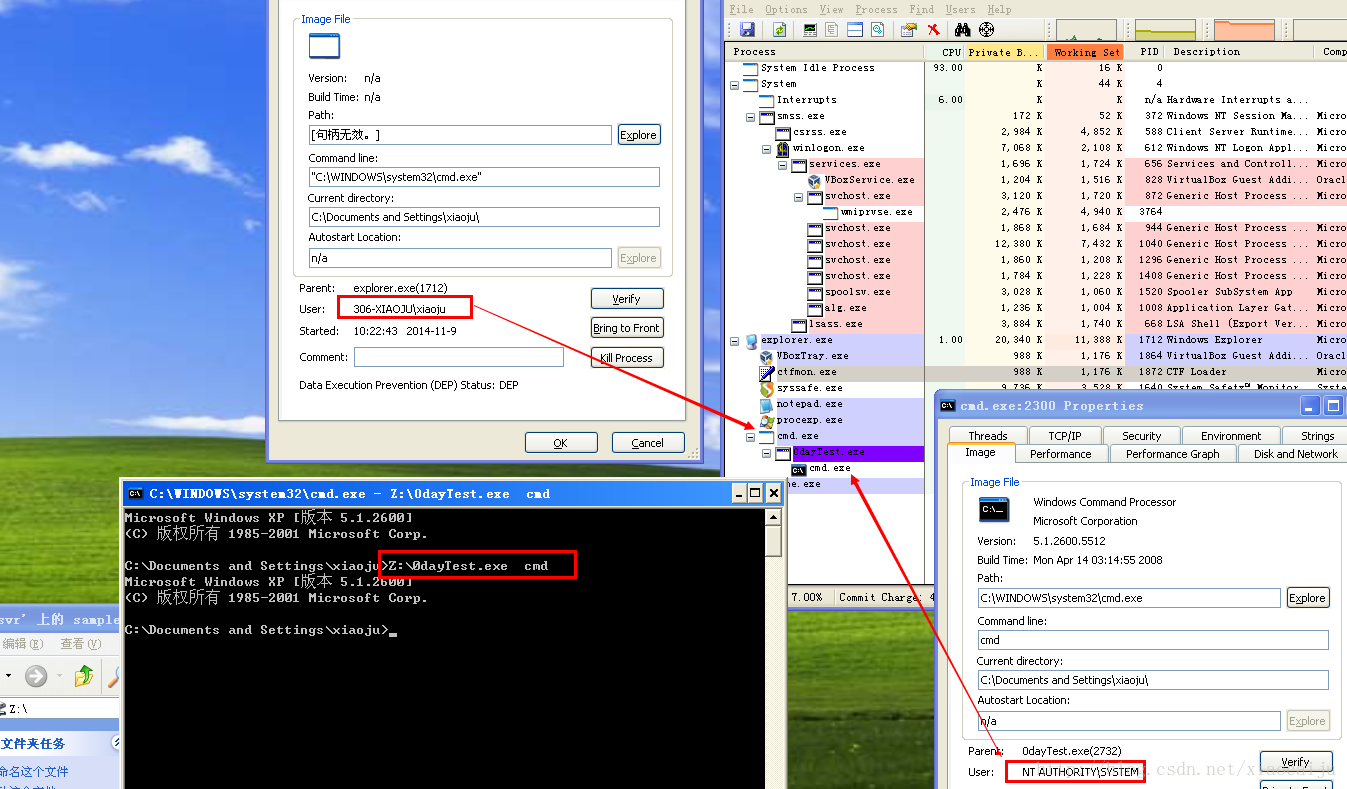Toggle the Show Lower Pane toolbar icon

(x=854, y=30)
